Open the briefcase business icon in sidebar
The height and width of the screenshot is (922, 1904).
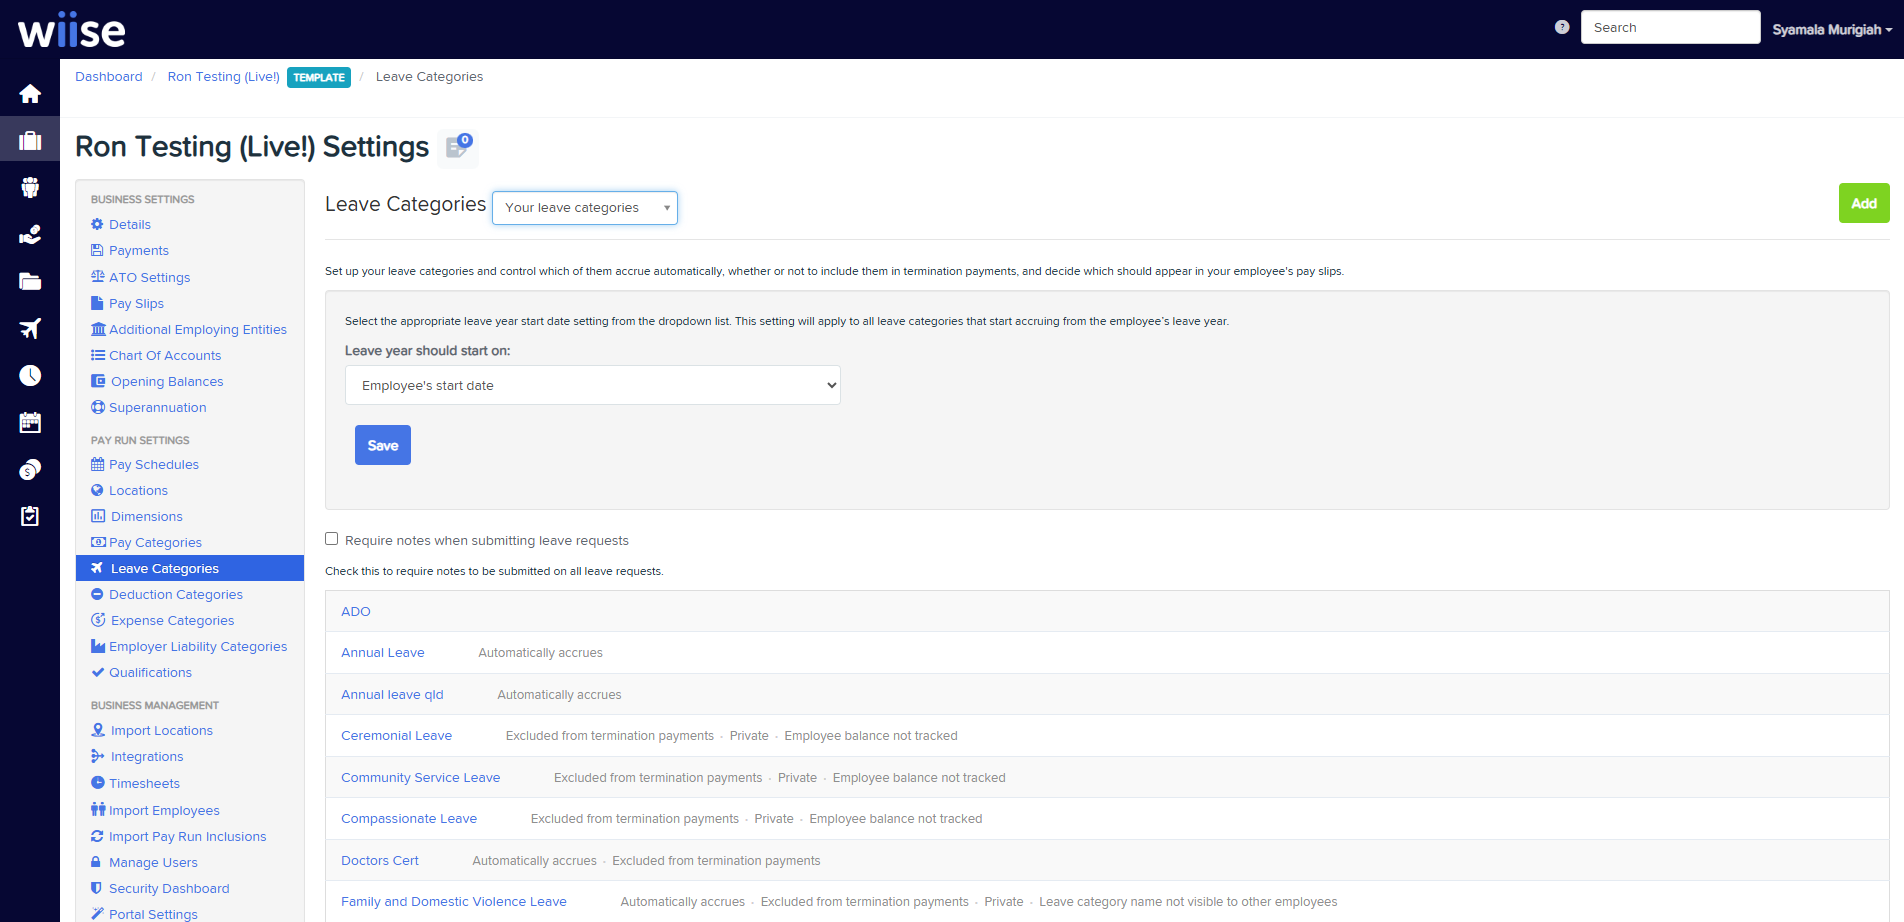(30, 141)
